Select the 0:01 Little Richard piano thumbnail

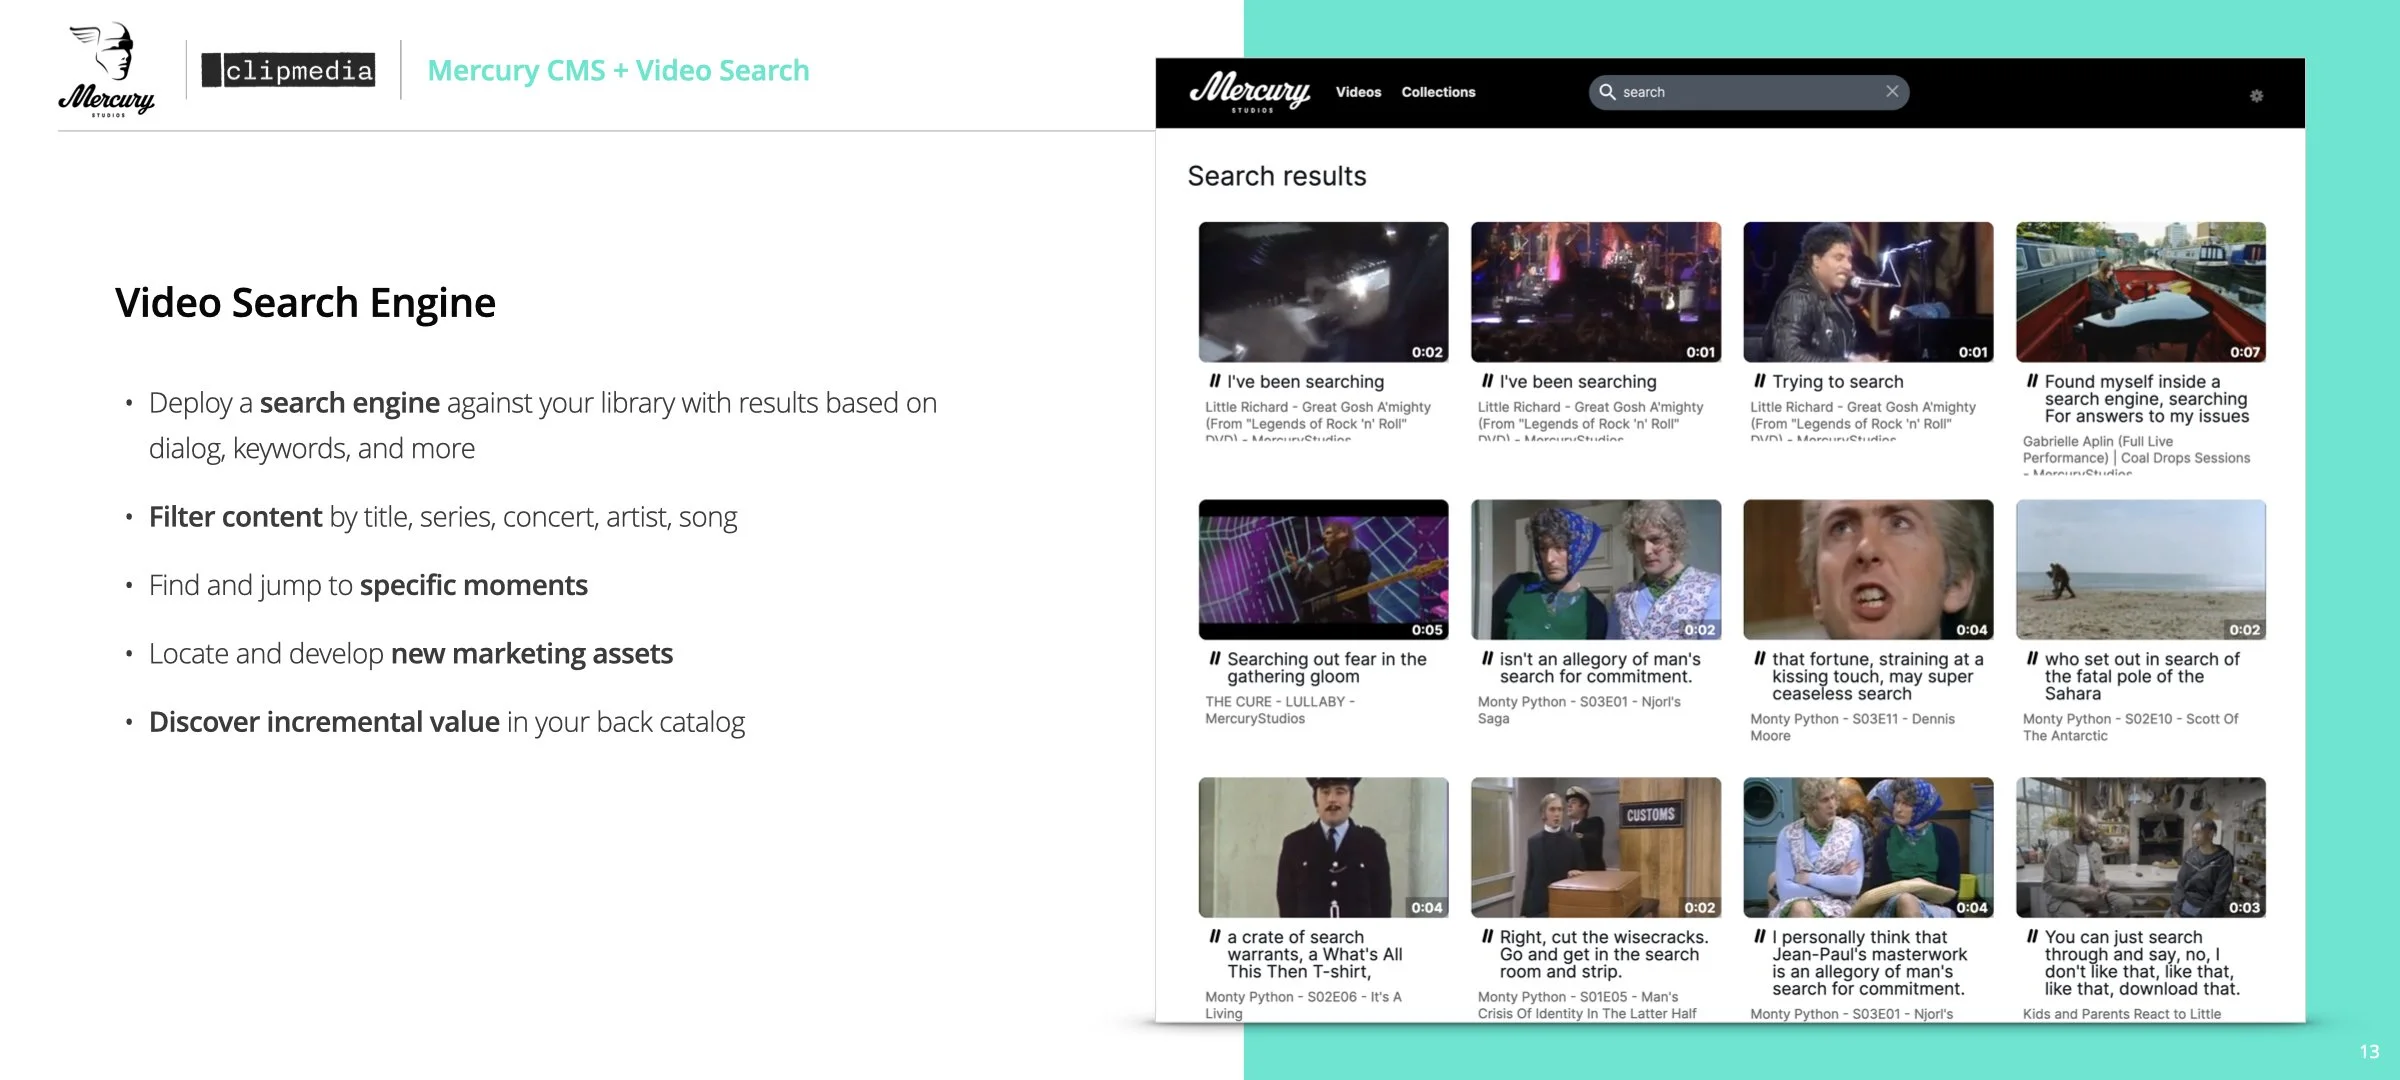(1867, 292)
